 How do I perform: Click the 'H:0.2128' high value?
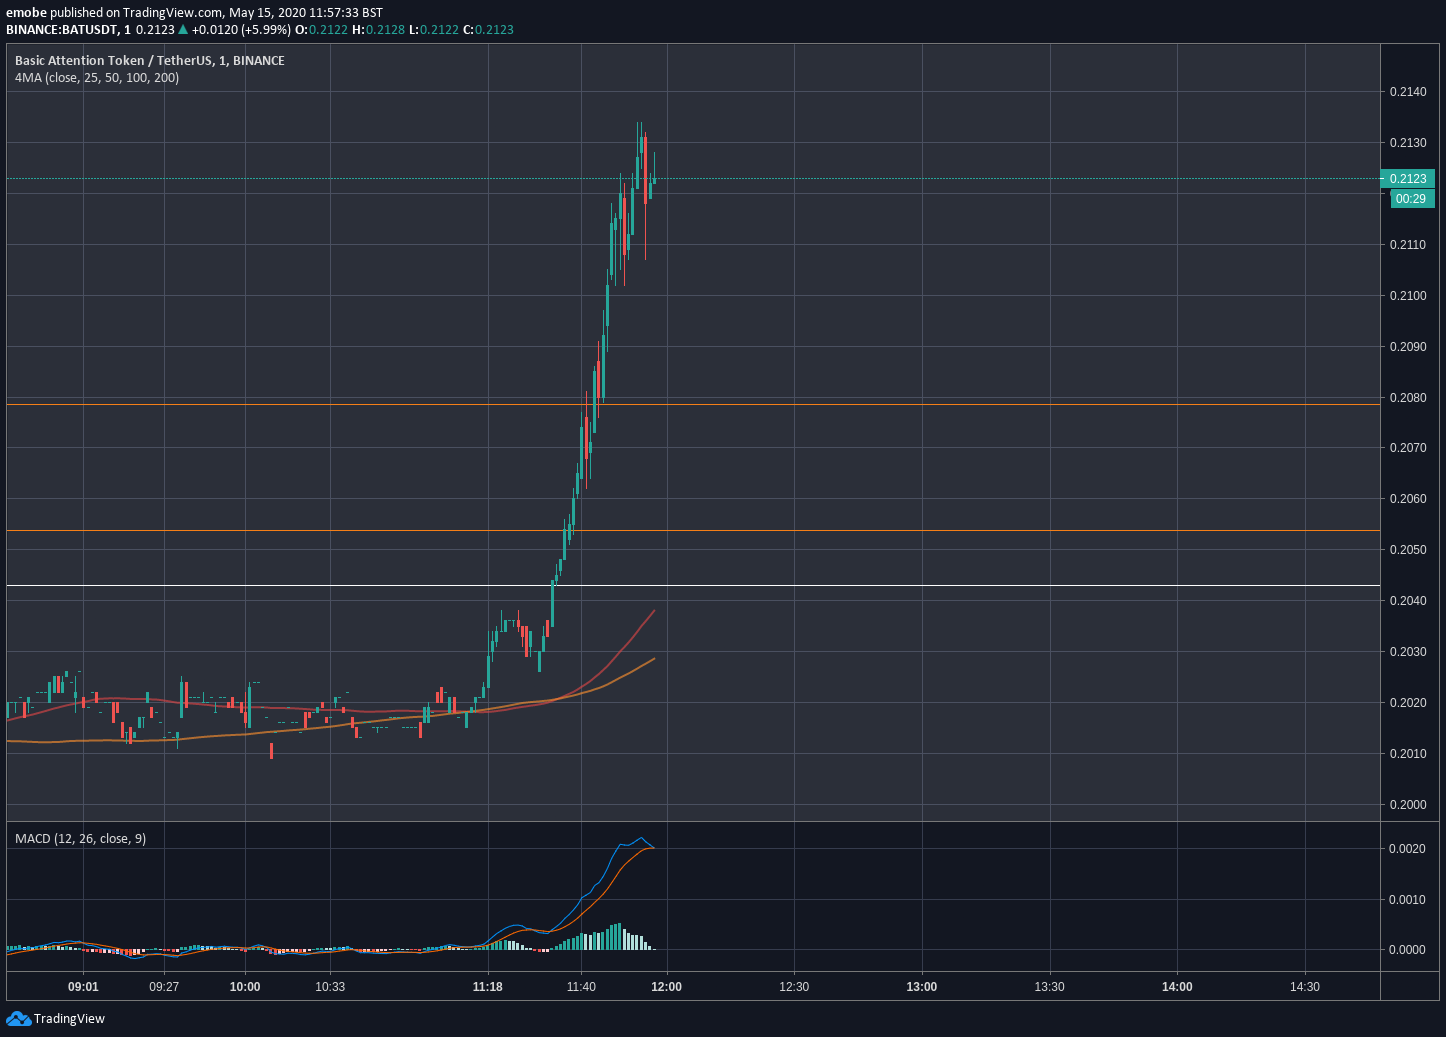378,30
